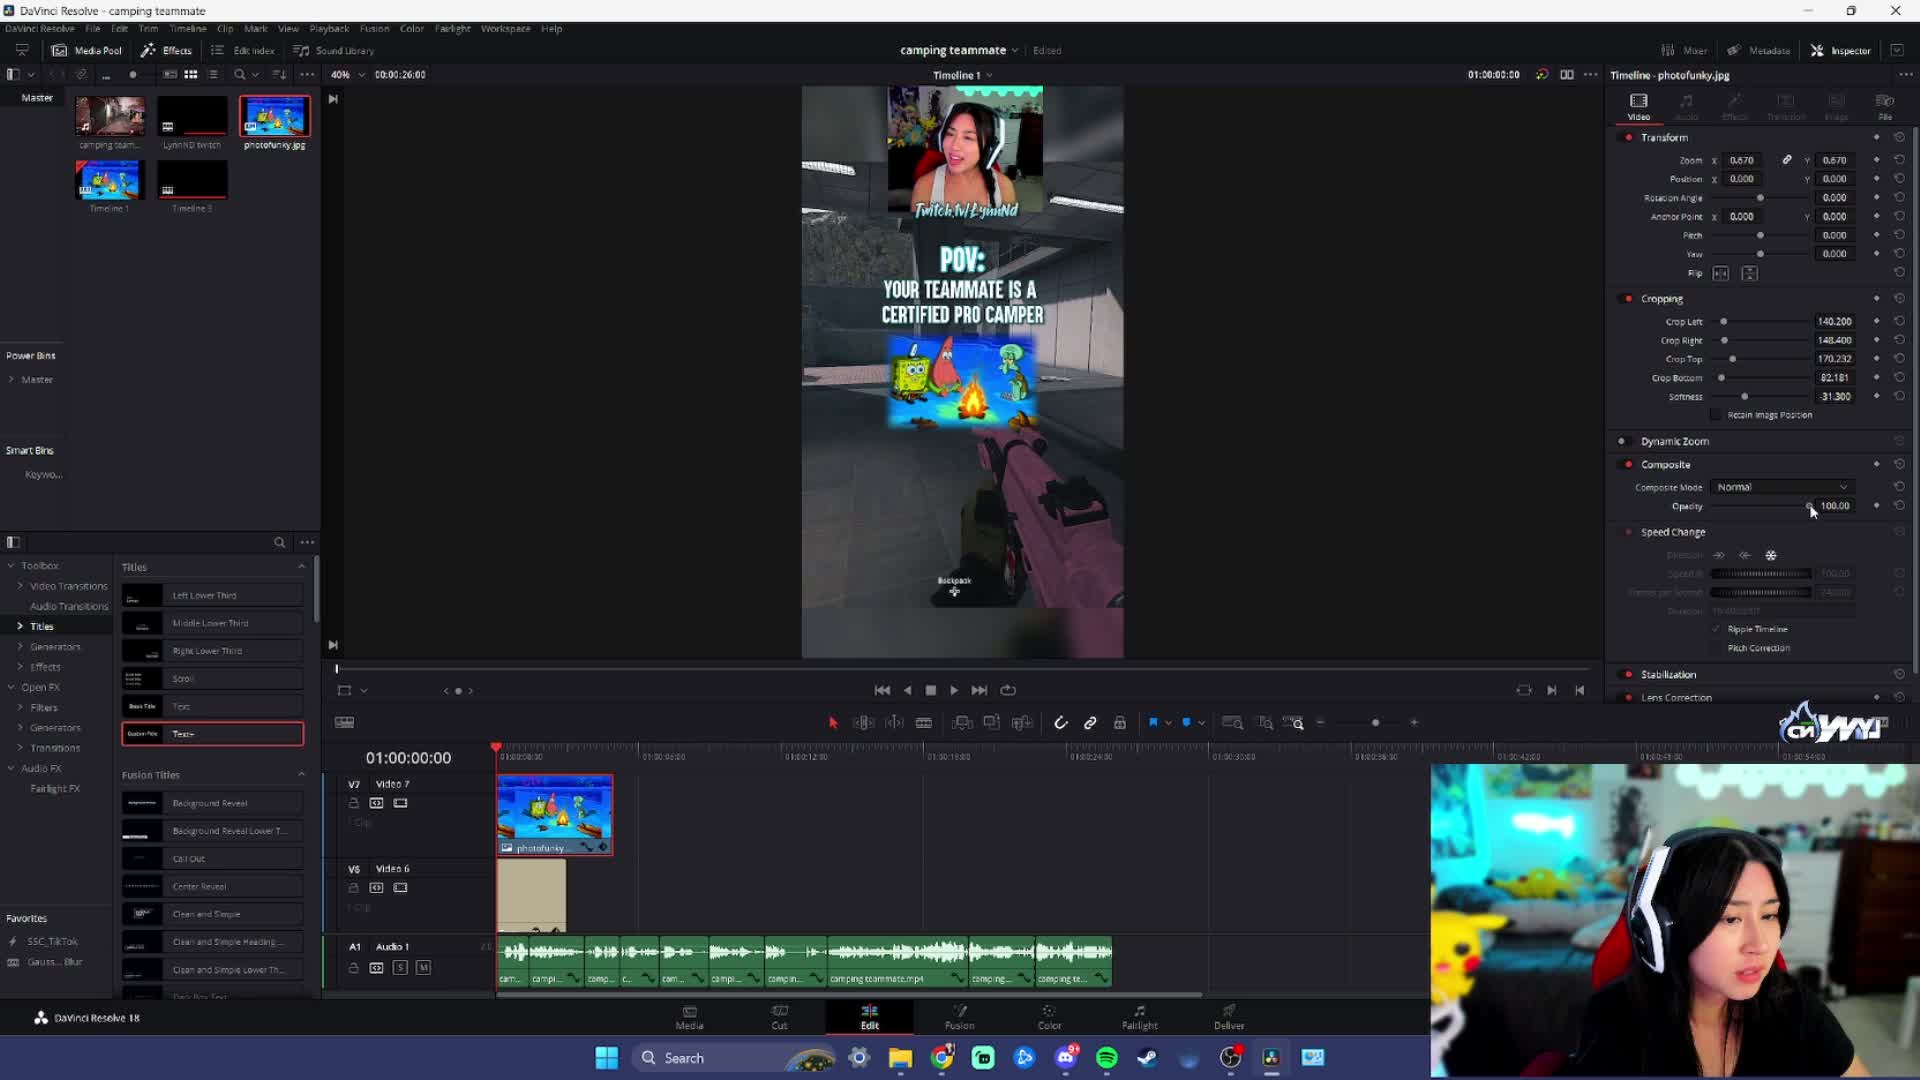Toggle Position Lock padlock in toolbar

[x=1120, y=723]
